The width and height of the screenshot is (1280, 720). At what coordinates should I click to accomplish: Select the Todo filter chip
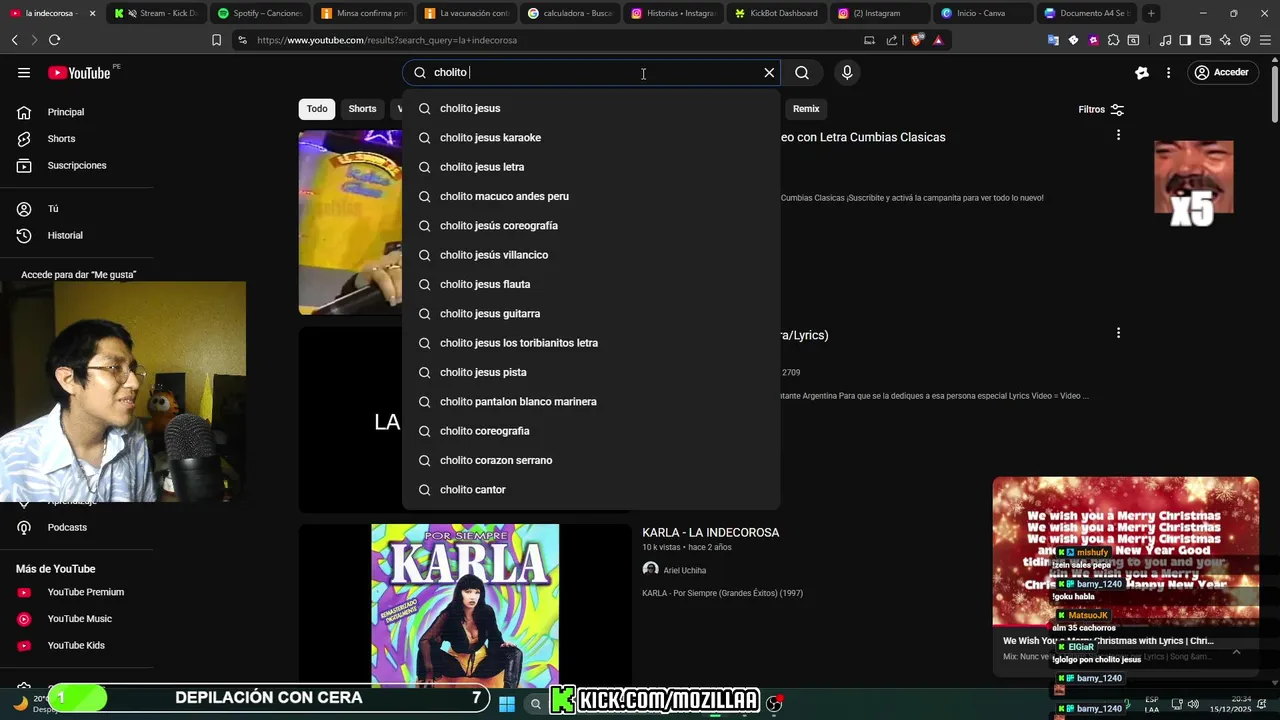click(x=317, y=109)
